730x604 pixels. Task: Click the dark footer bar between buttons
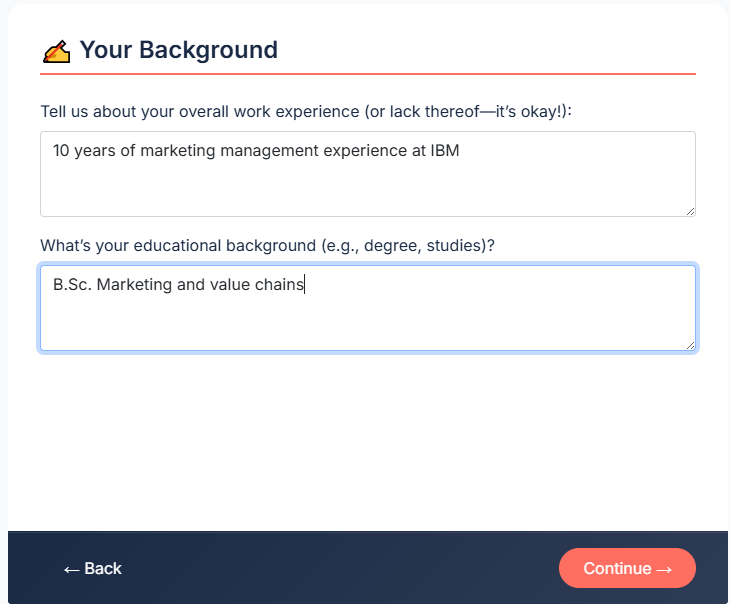[340, 568]
